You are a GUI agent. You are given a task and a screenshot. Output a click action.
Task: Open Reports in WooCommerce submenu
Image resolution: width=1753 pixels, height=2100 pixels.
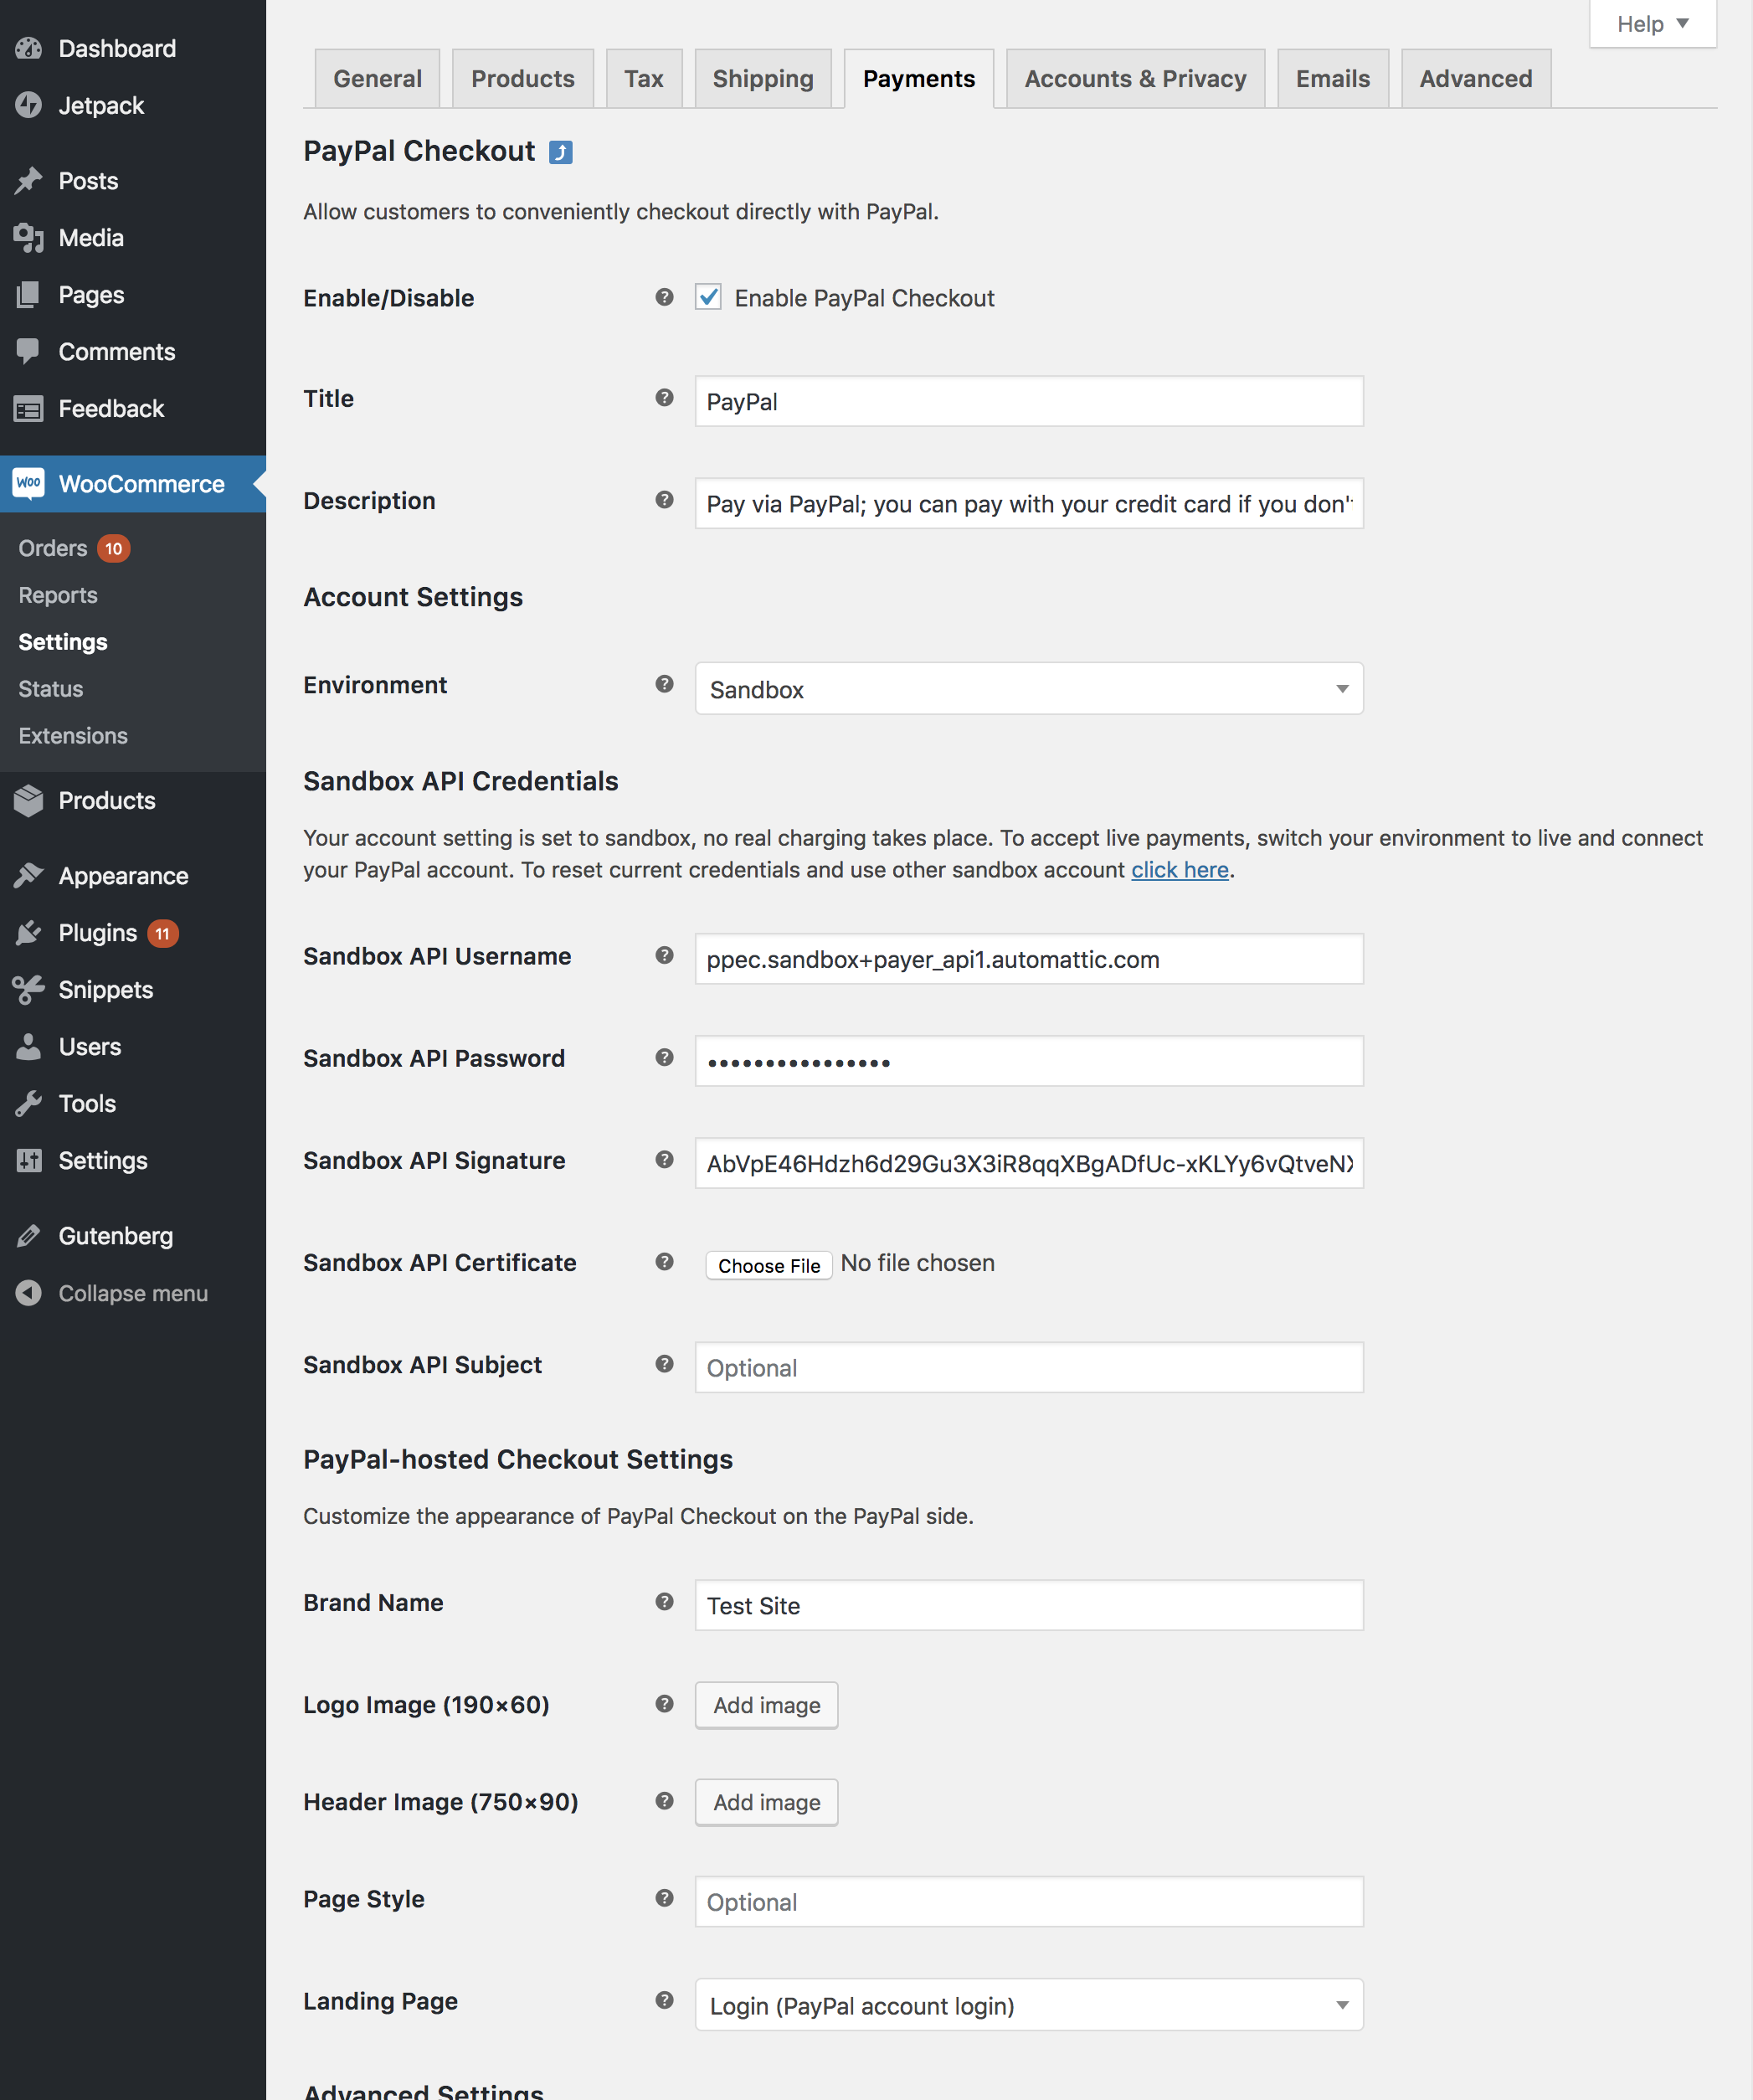tap(58, 595)
